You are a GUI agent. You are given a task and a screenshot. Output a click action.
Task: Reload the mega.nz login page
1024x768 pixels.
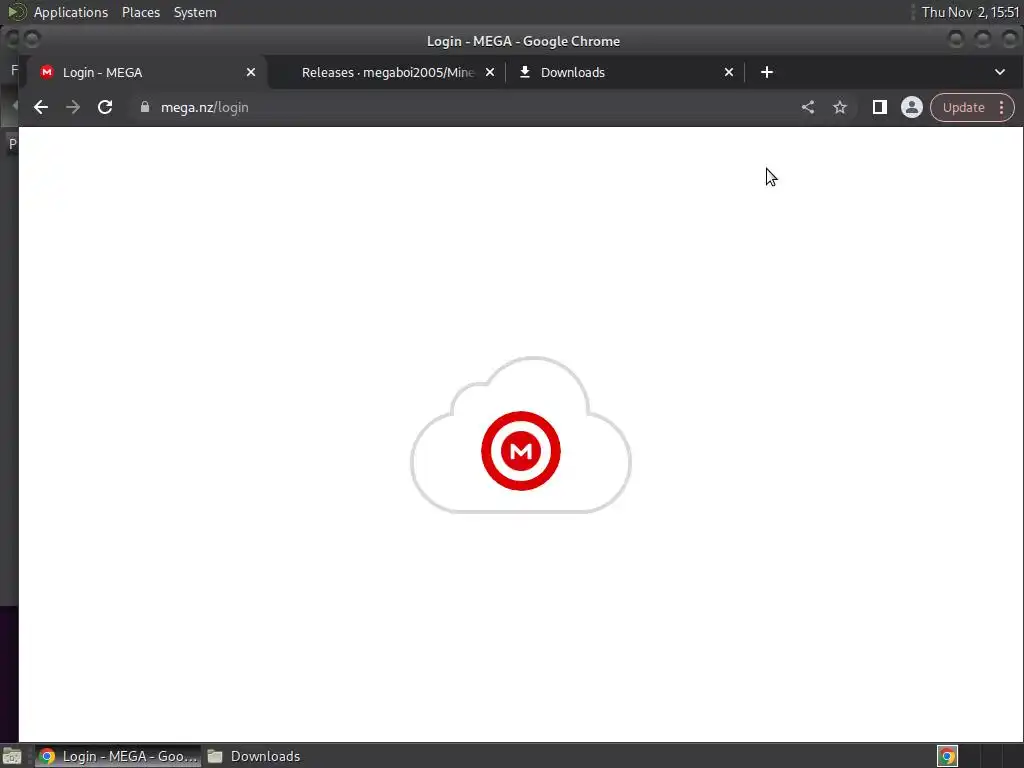point(104,107)
